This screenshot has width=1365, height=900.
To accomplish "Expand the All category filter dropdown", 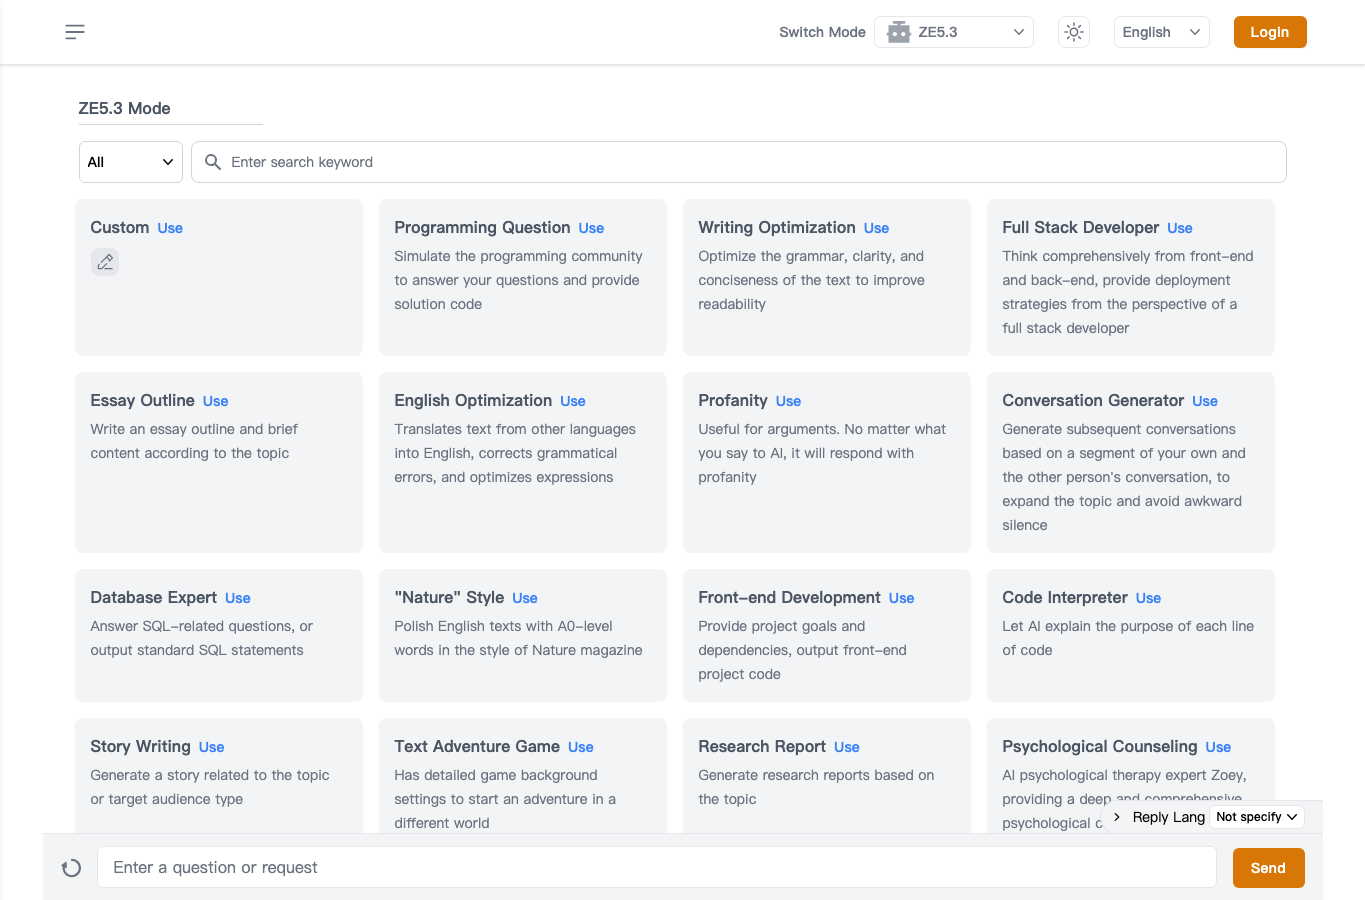I will (x=131, y=162).
